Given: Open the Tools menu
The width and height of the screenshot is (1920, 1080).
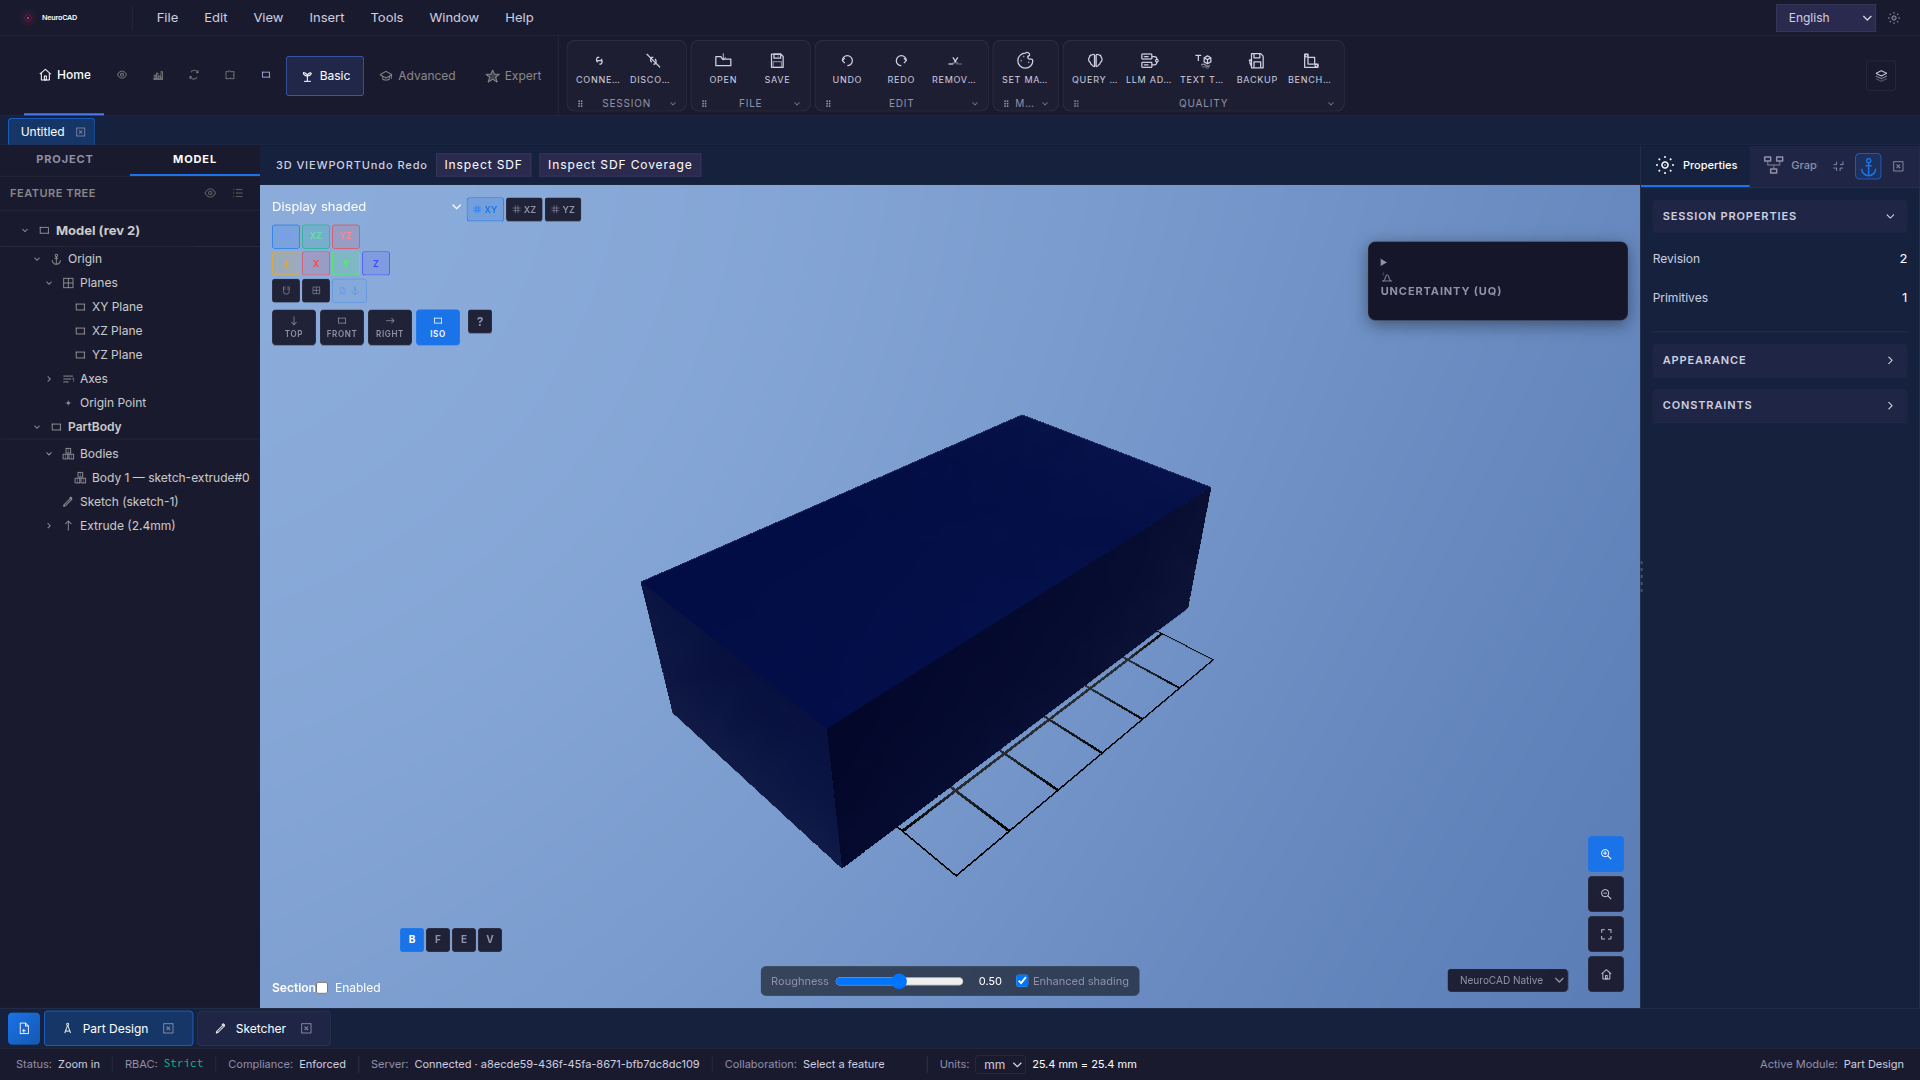Looking at the screenshot, I should [x=387, y=18].
